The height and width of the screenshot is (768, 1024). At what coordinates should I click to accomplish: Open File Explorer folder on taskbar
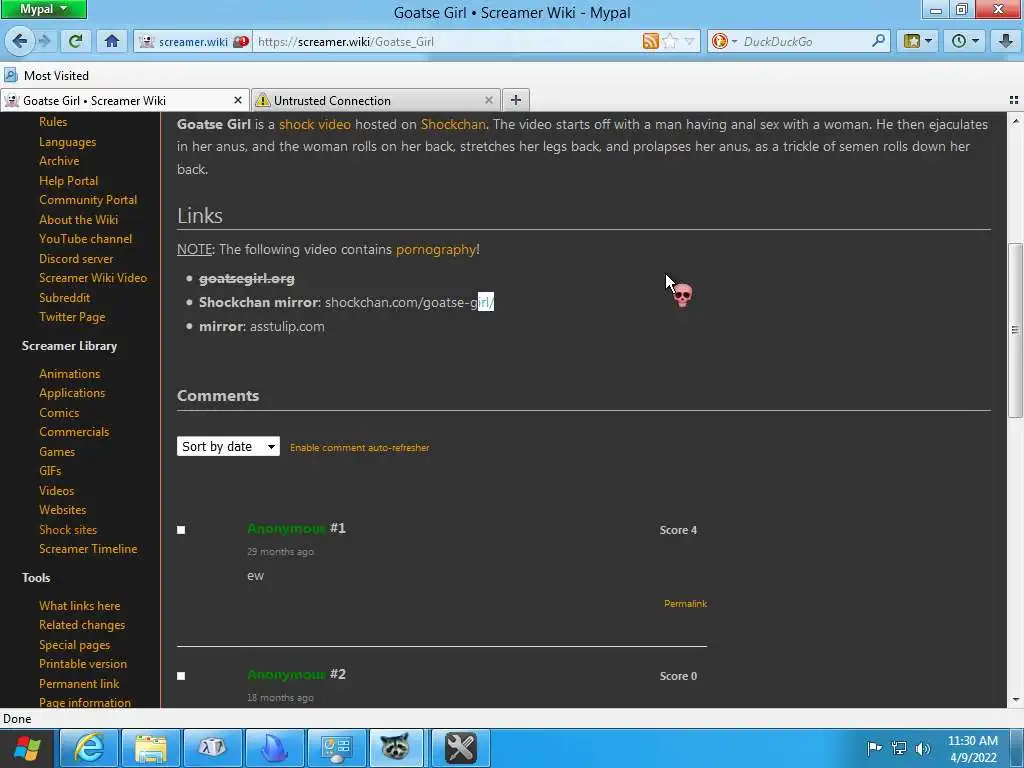point(151,748)
